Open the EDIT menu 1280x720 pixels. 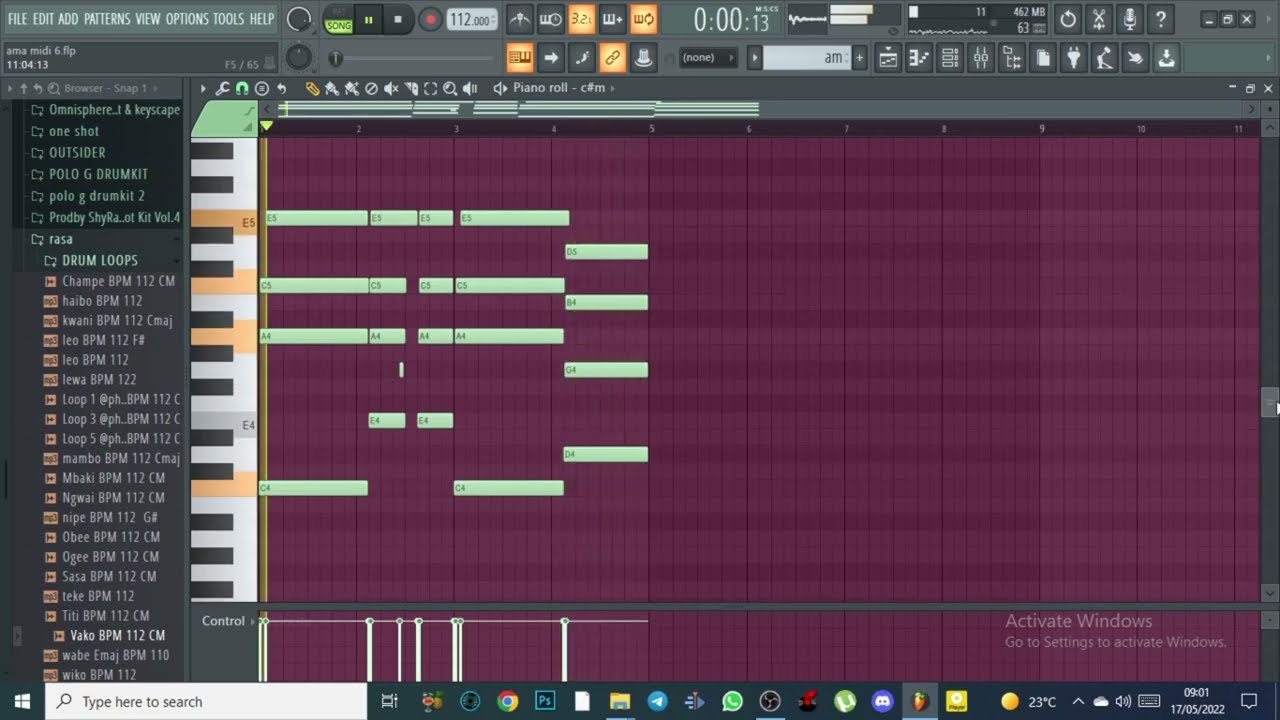pyautogui.click(x=43, y=19)
